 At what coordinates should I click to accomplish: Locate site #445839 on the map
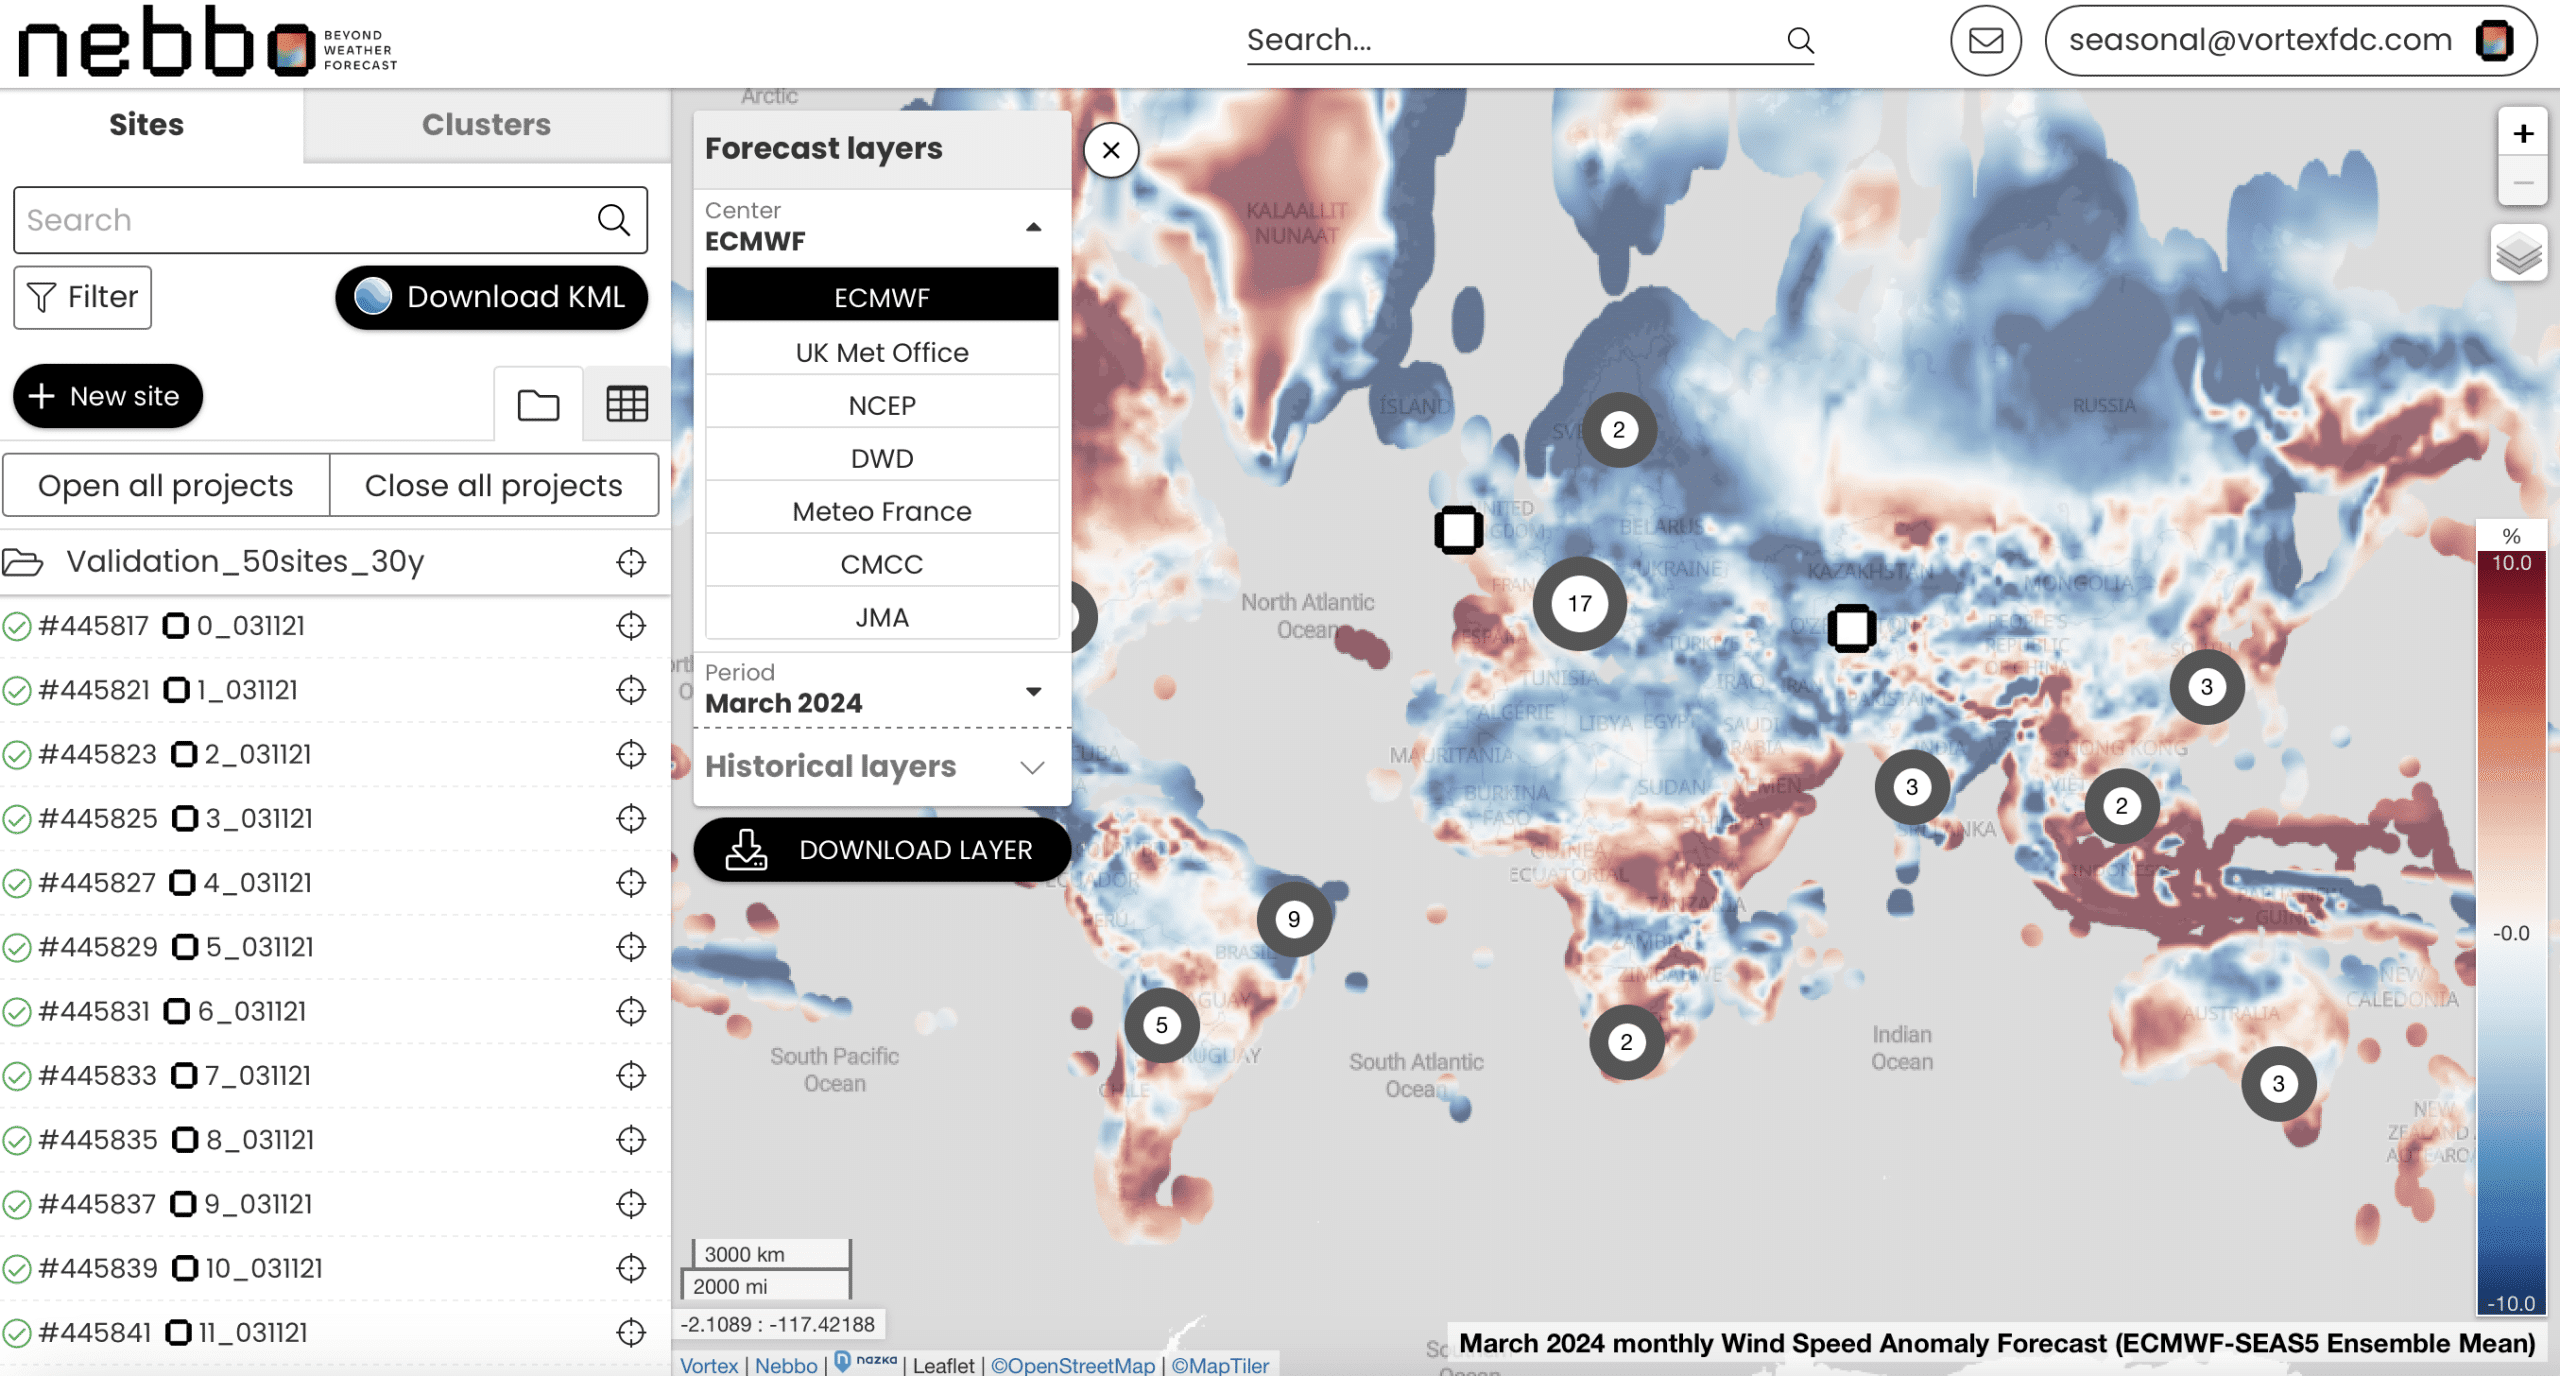(x=631, y=1268)
